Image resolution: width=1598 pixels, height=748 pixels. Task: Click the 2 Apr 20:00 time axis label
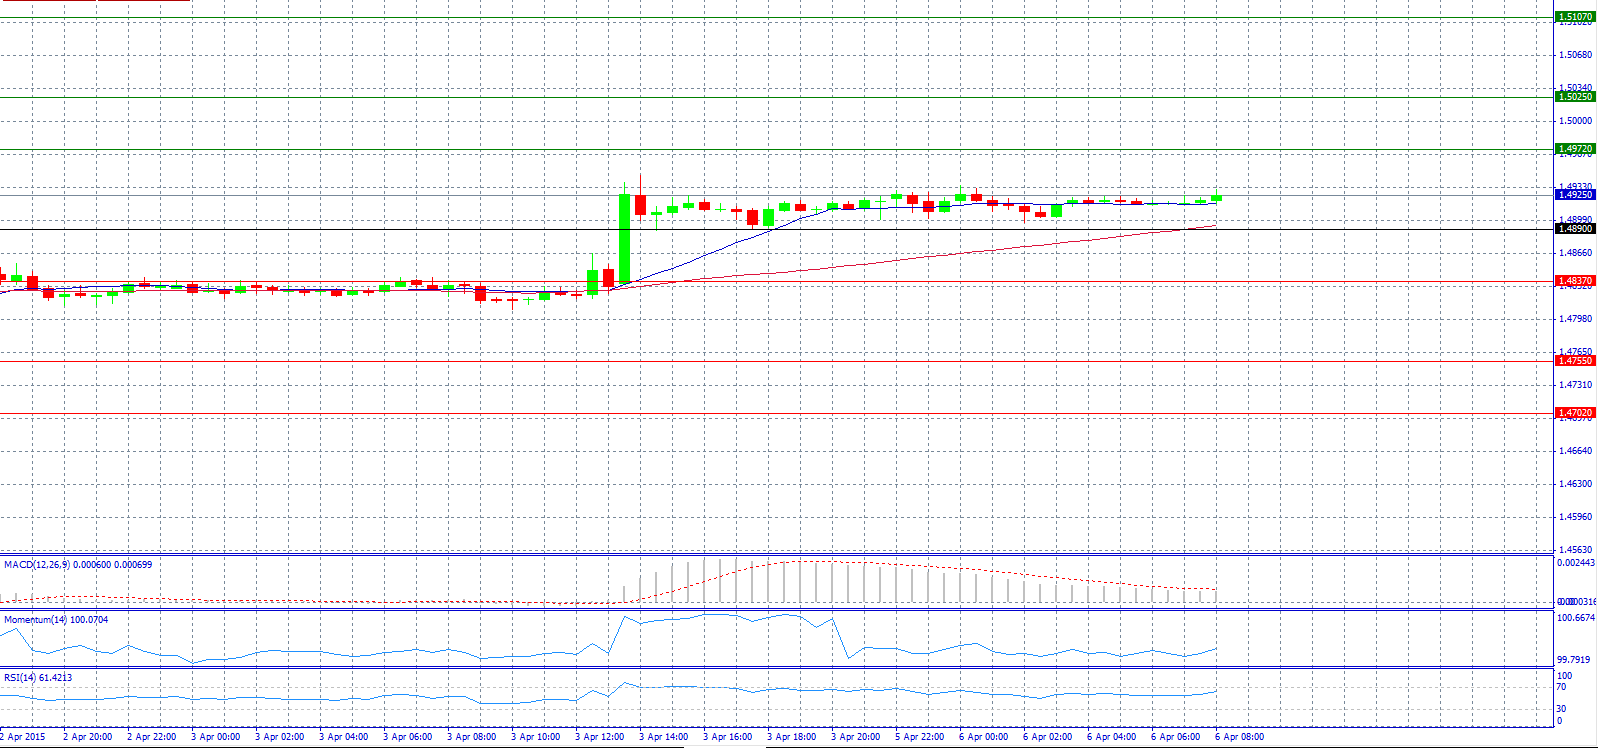click(x=87, y=737)
